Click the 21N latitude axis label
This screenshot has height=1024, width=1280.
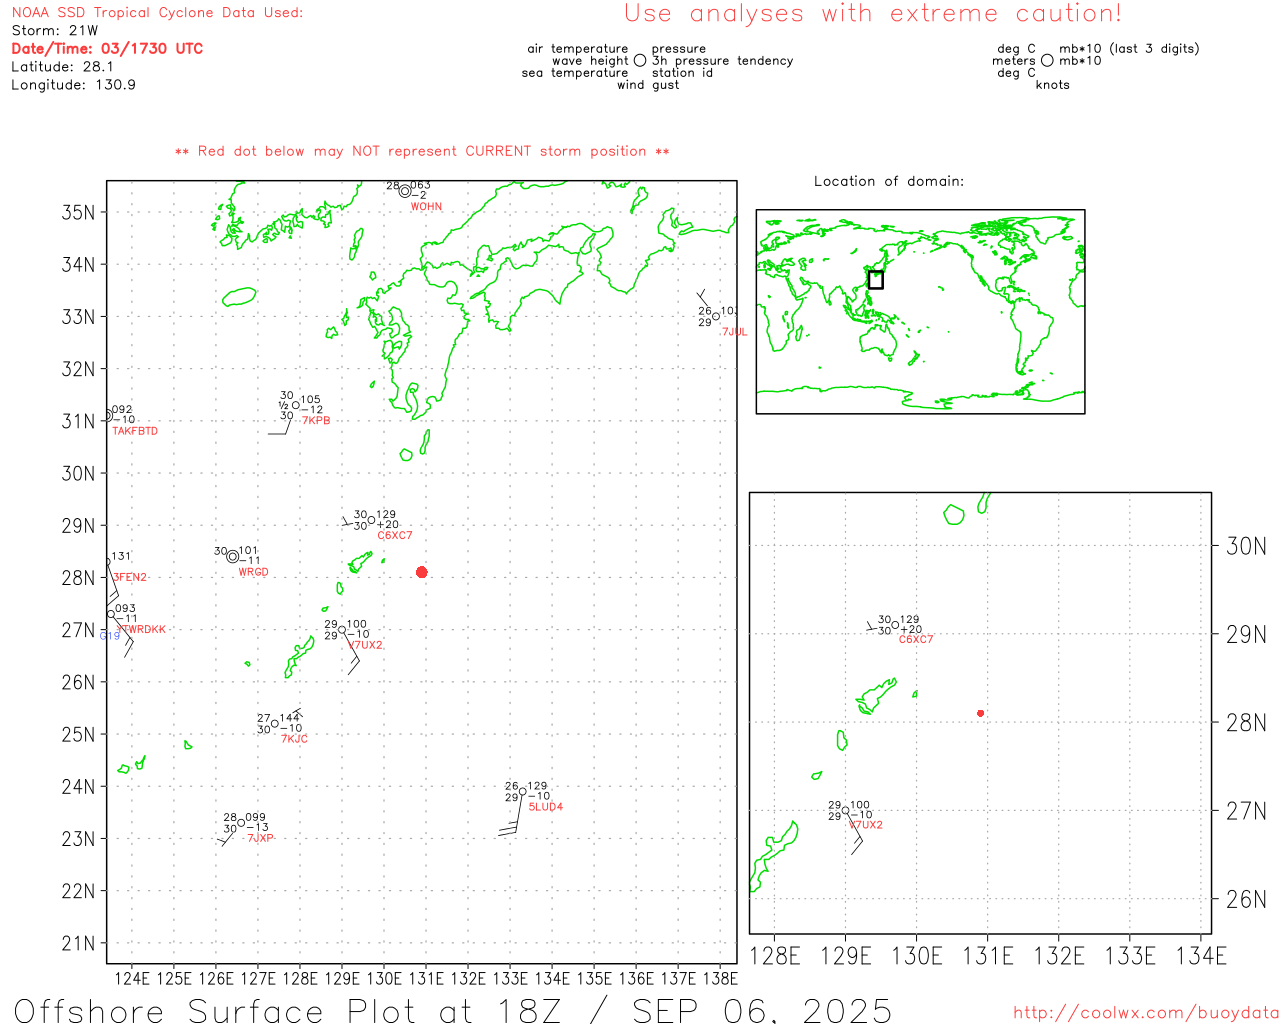(78, 943)
